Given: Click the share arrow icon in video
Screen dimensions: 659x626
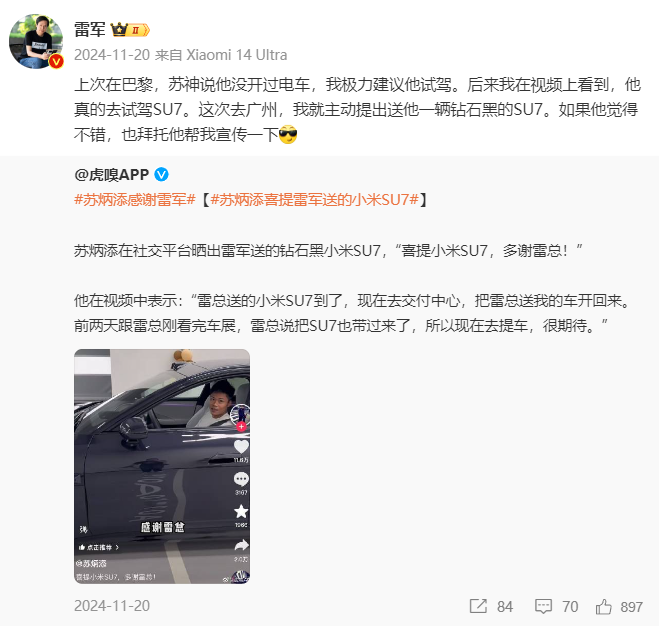Looking at the screenshot, I should [x=241, y=545].
